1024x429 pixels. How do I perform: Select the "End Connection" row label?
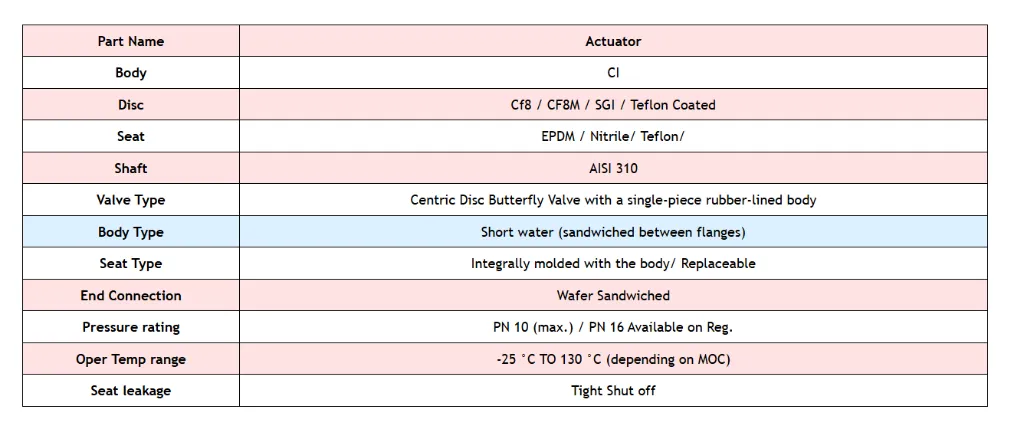point(131,296)
